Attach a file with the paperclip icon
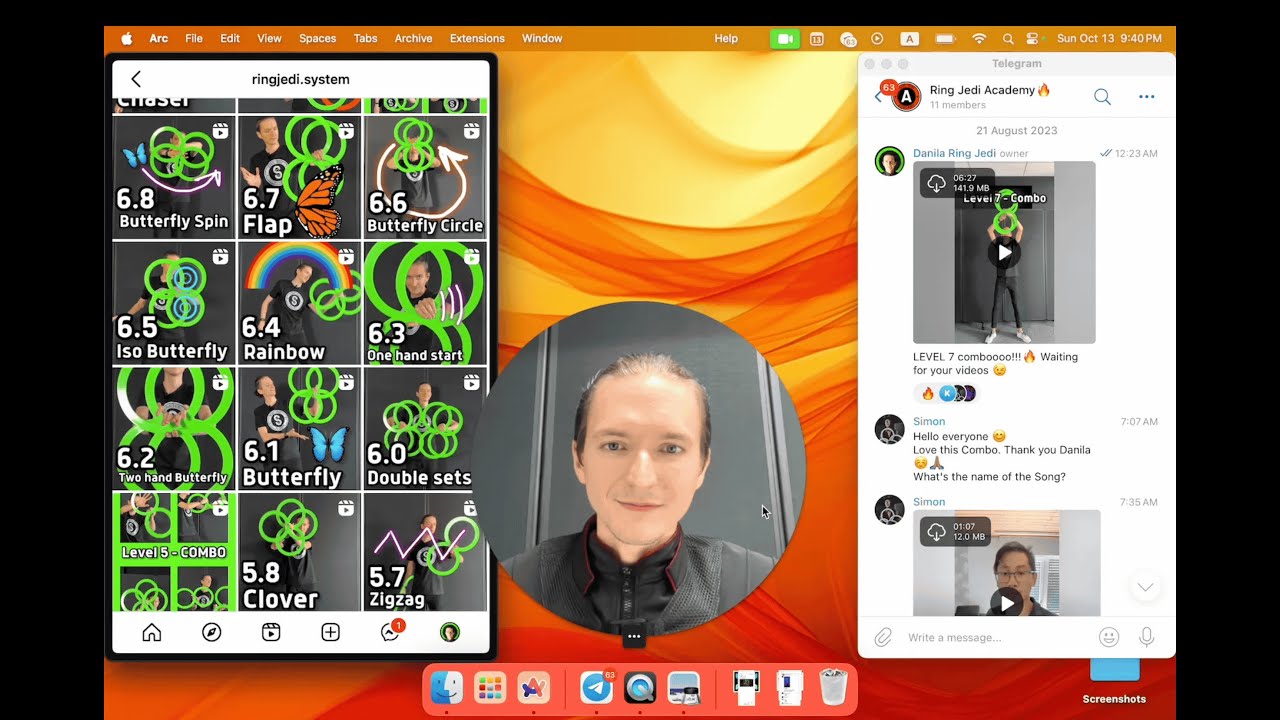Screen dimensions: 1280x720 pos(883,637)
